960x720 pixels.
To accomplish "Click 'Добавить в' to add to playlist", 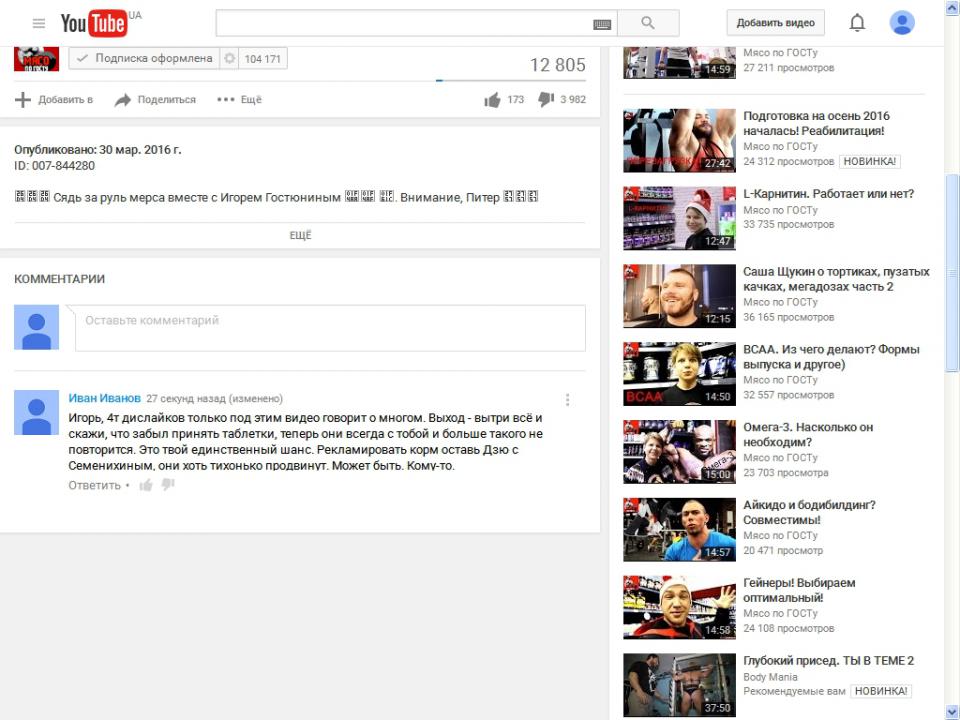I will [x=54, y=100].
